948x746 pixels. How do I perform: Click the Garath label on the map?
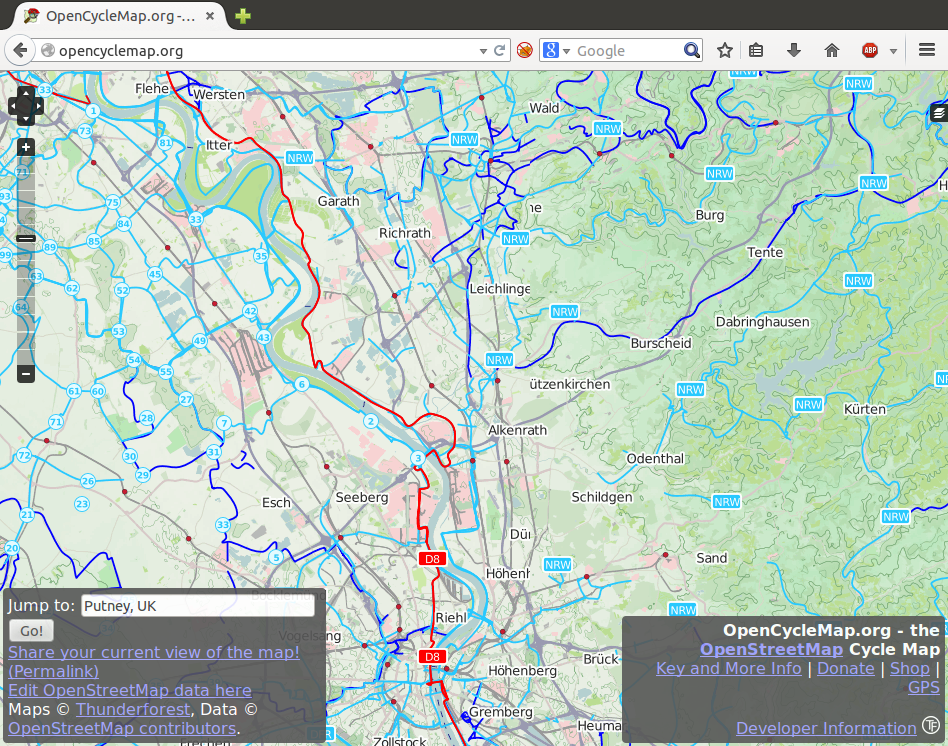click(x=339, y=201)
